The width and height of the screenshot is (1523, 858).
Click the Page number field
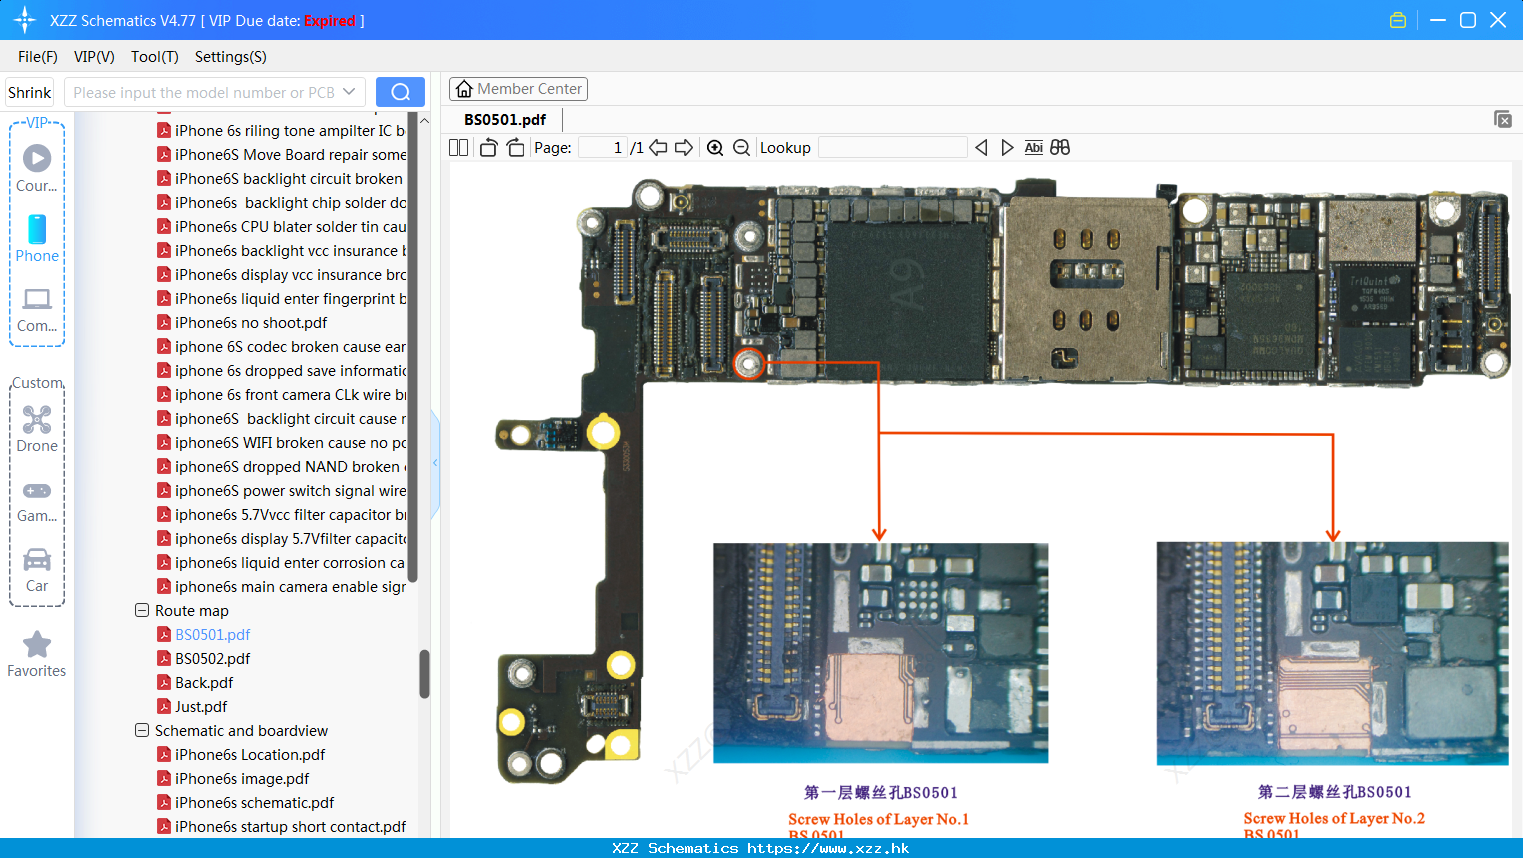603,147
